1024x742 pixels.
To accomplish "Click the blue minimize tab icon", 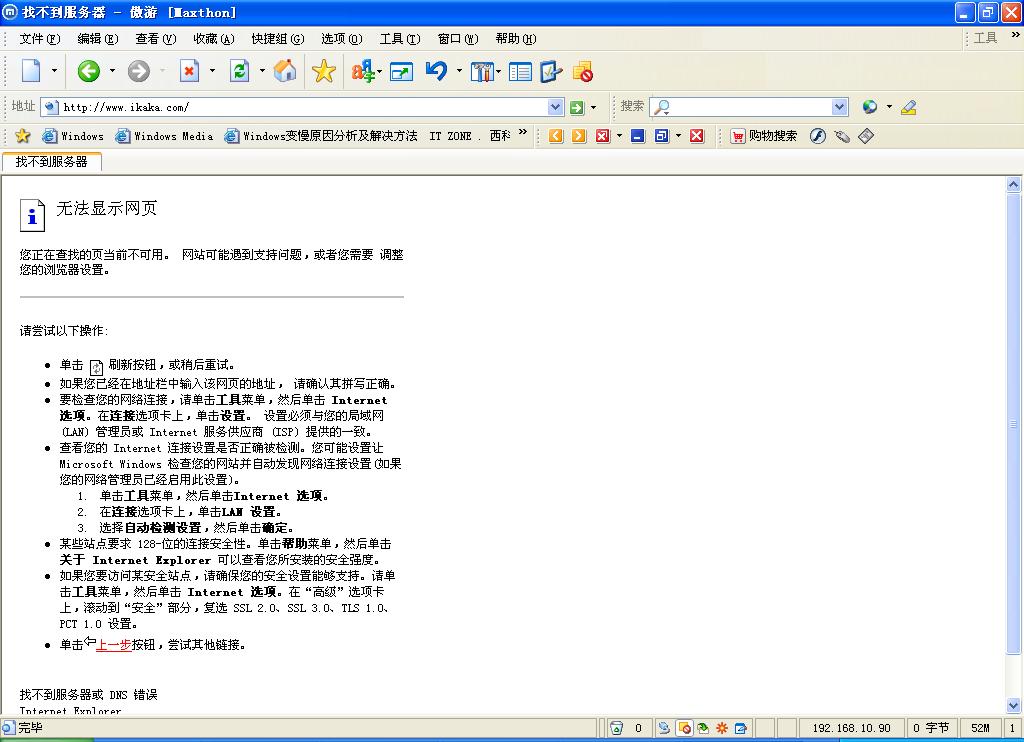I will pyautogui.click(x=638, y=136).
